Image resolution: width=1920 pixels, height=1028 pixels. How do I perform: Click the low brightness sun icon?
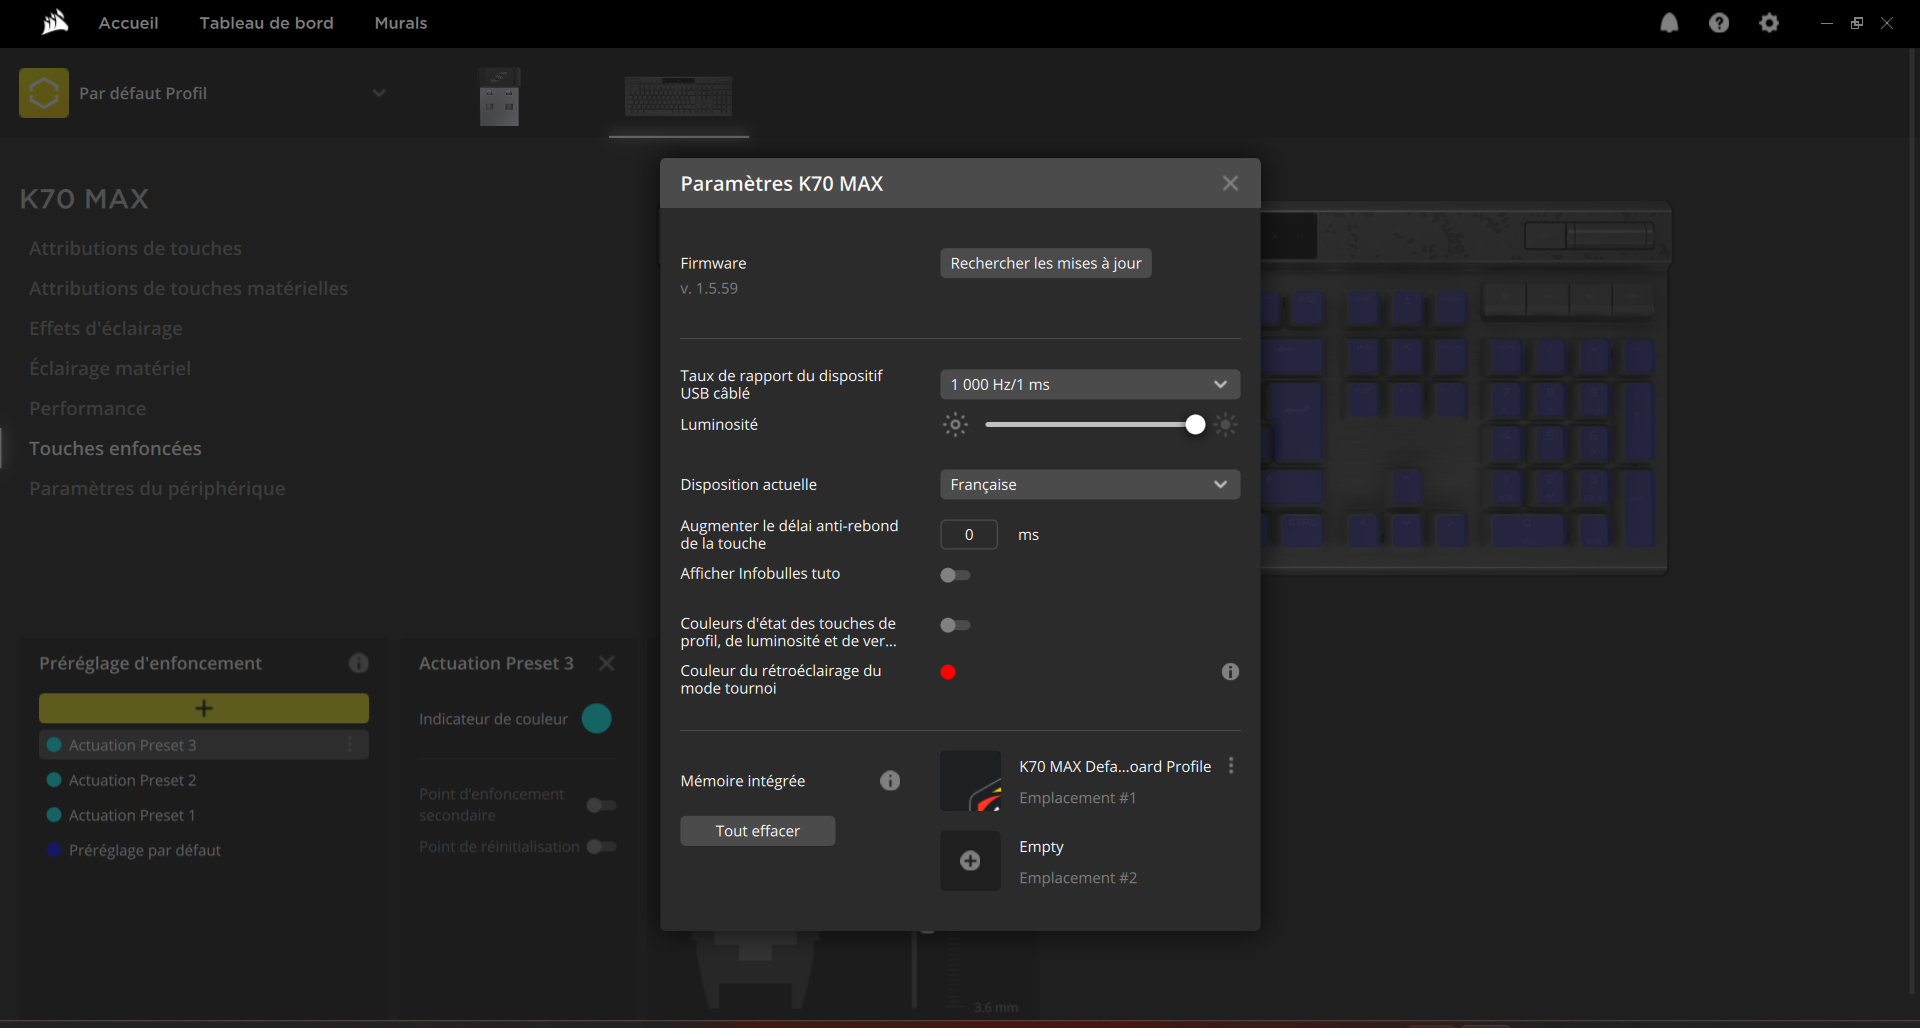point(955,425)
